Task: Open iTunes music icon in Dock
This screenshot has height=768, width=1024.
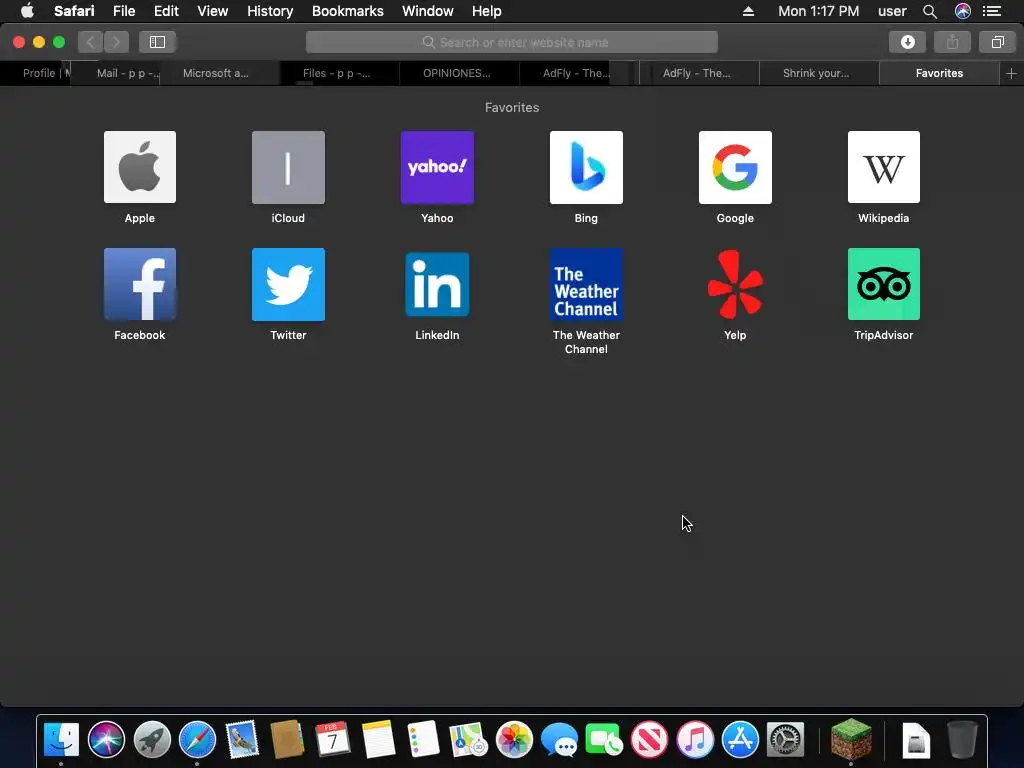Action: tap(695, 739)
